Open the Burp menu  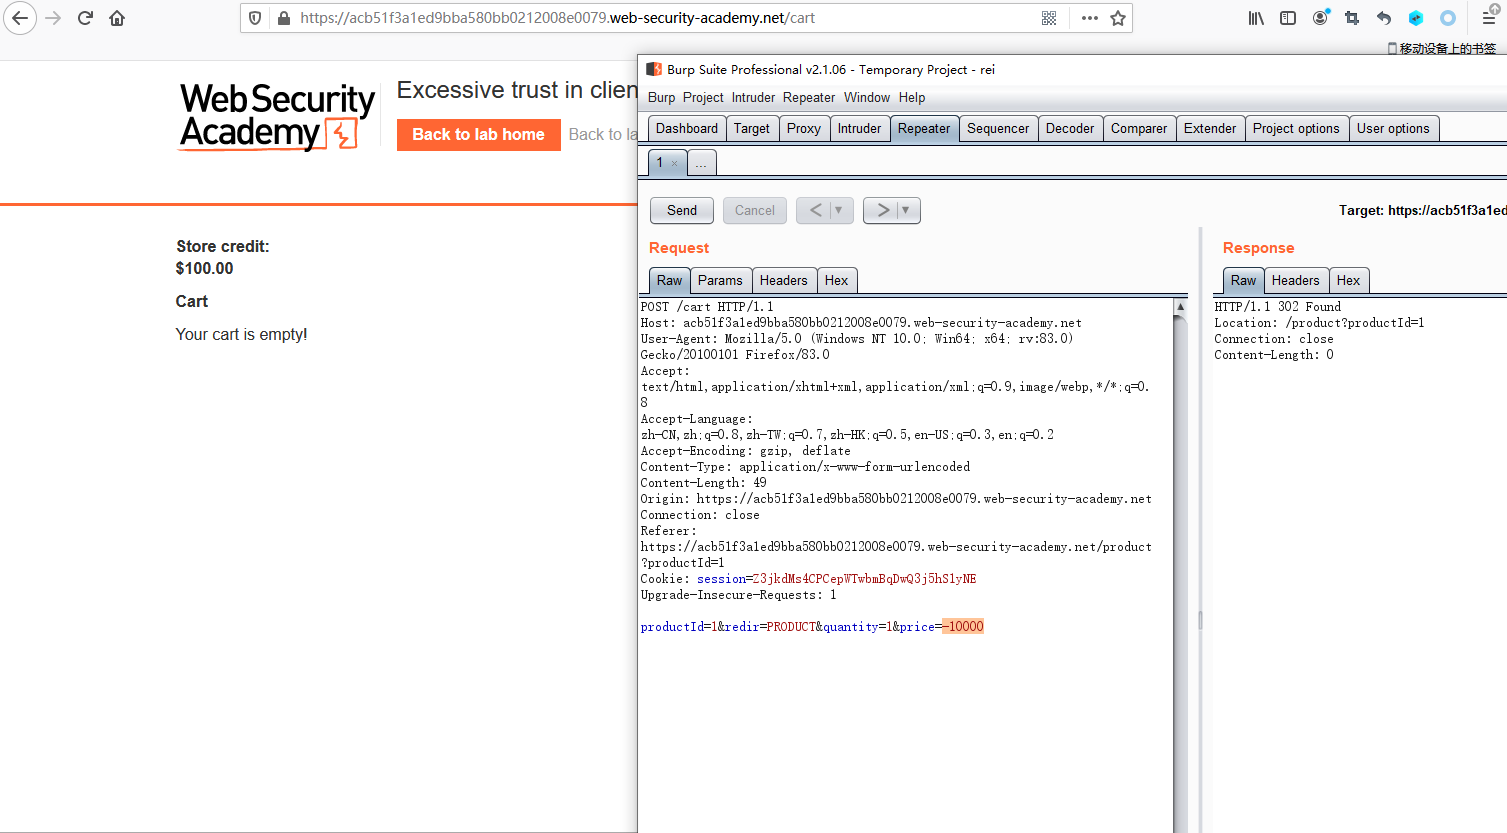661,97
